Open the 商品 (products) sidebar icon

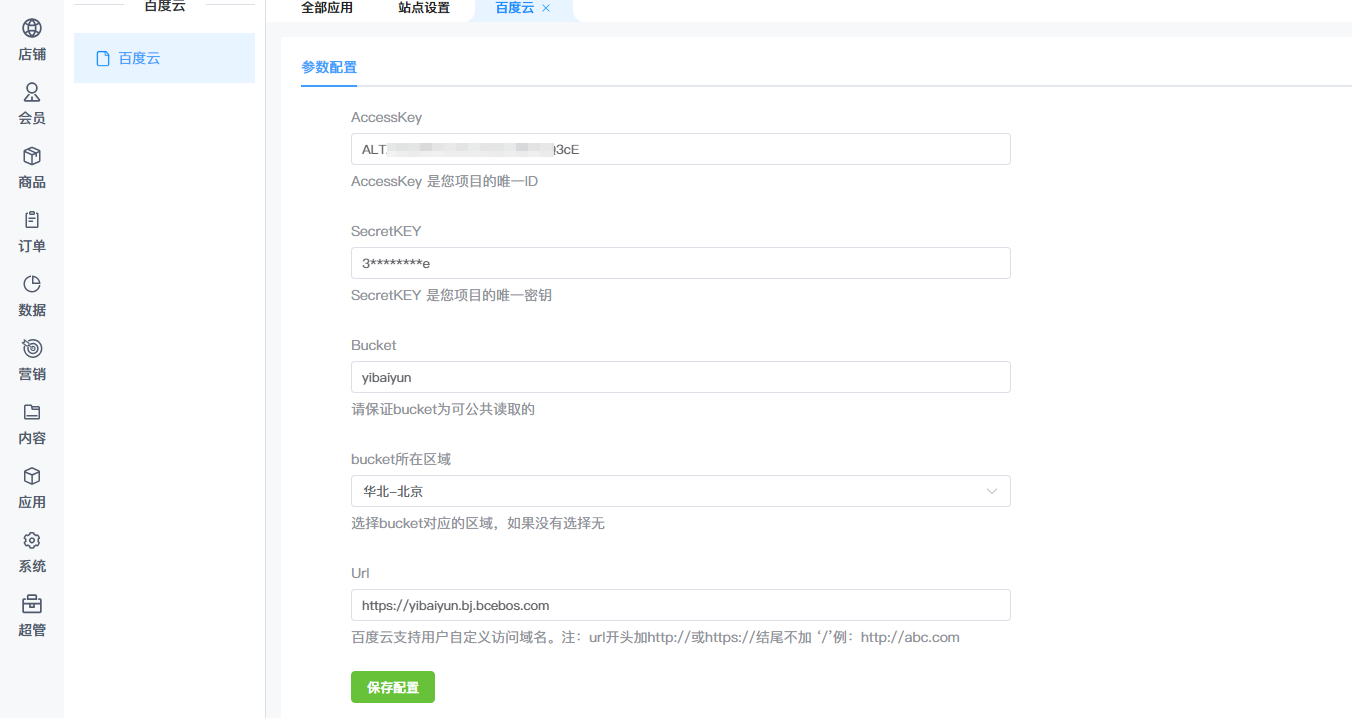point(32,156)
